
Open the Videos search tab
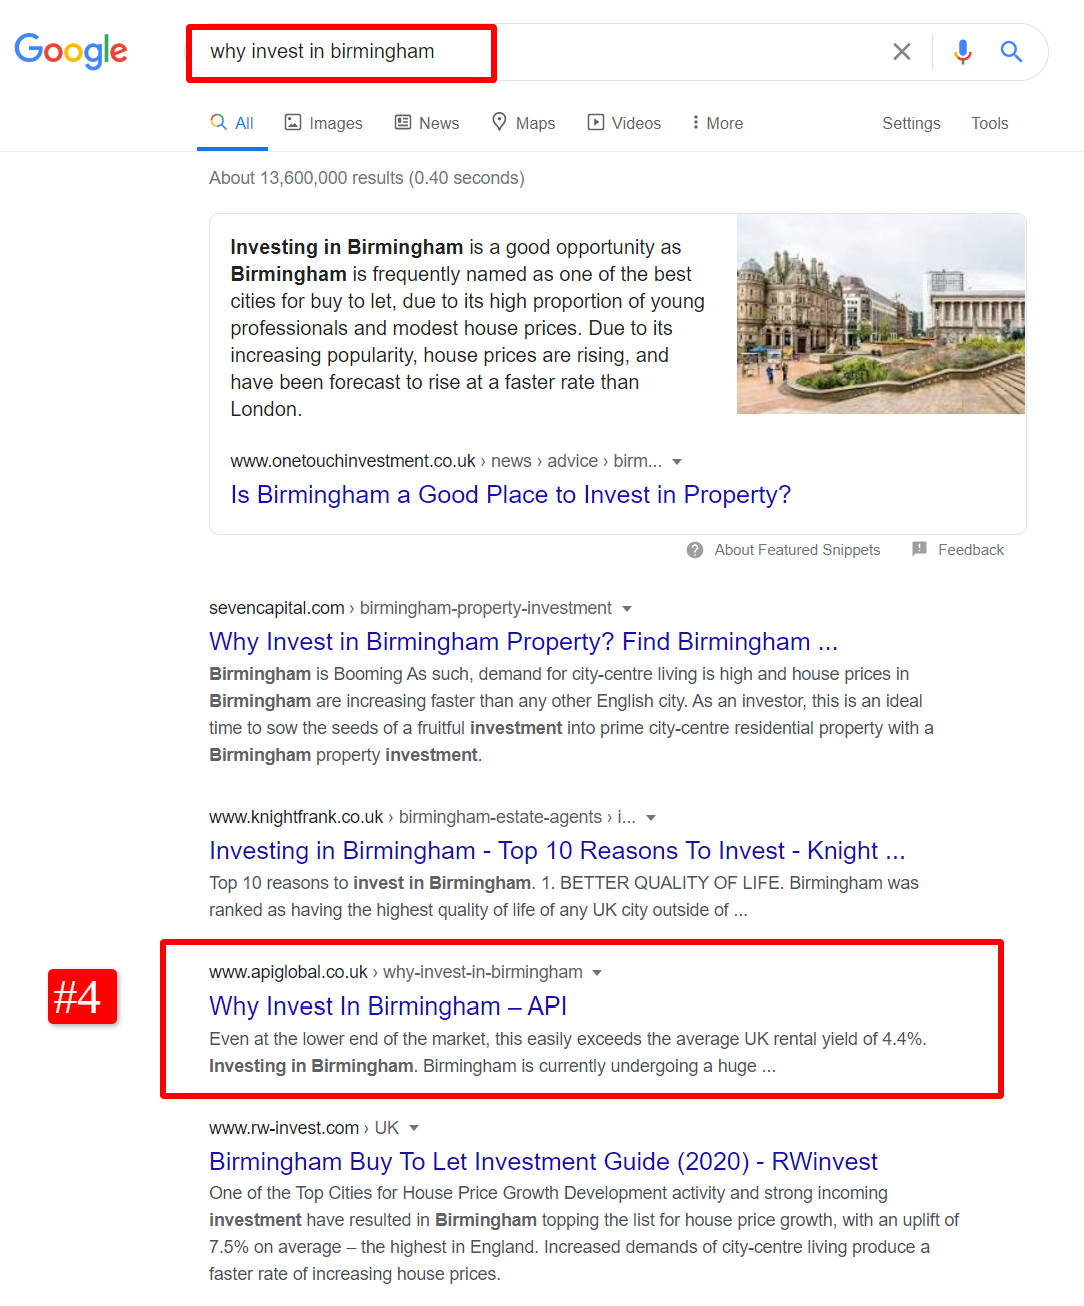coord(624,123)
